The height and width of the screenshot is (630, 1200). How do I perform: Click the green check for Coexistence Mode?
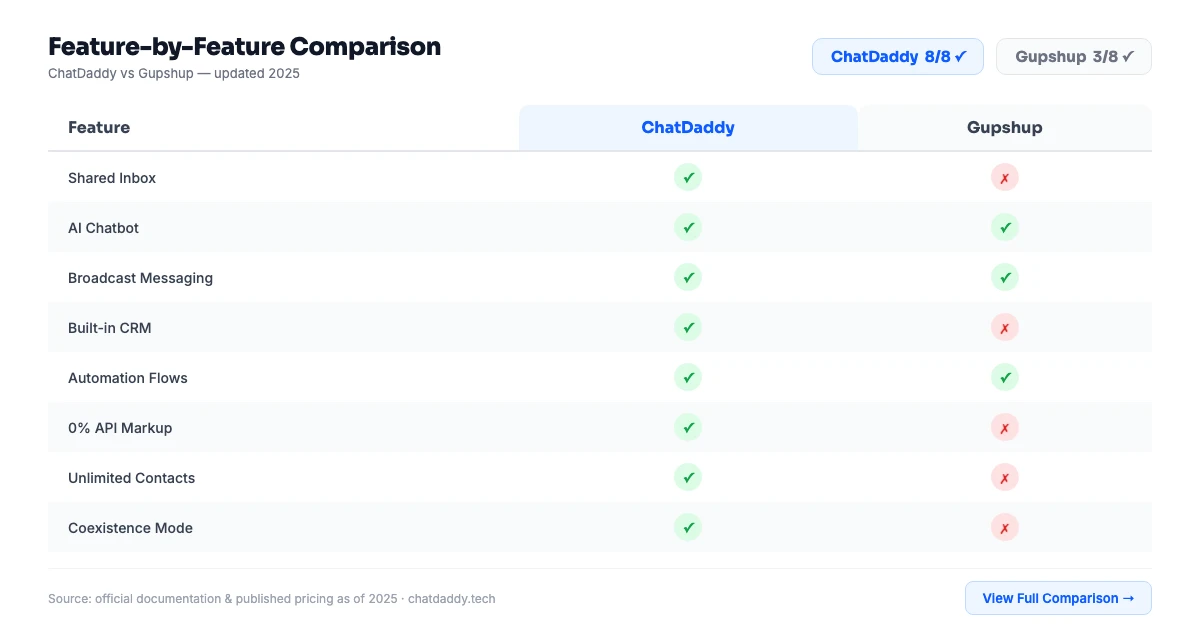(687, 527)
